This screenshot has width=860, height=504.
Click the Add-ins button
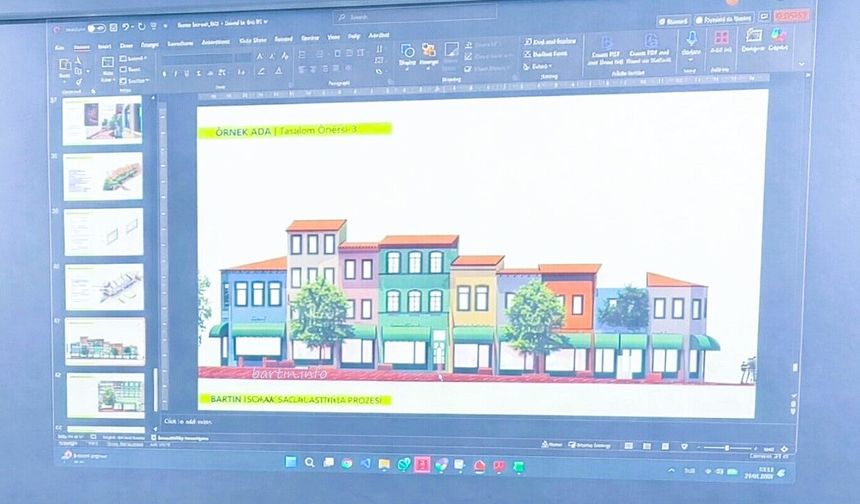(721, 42)
